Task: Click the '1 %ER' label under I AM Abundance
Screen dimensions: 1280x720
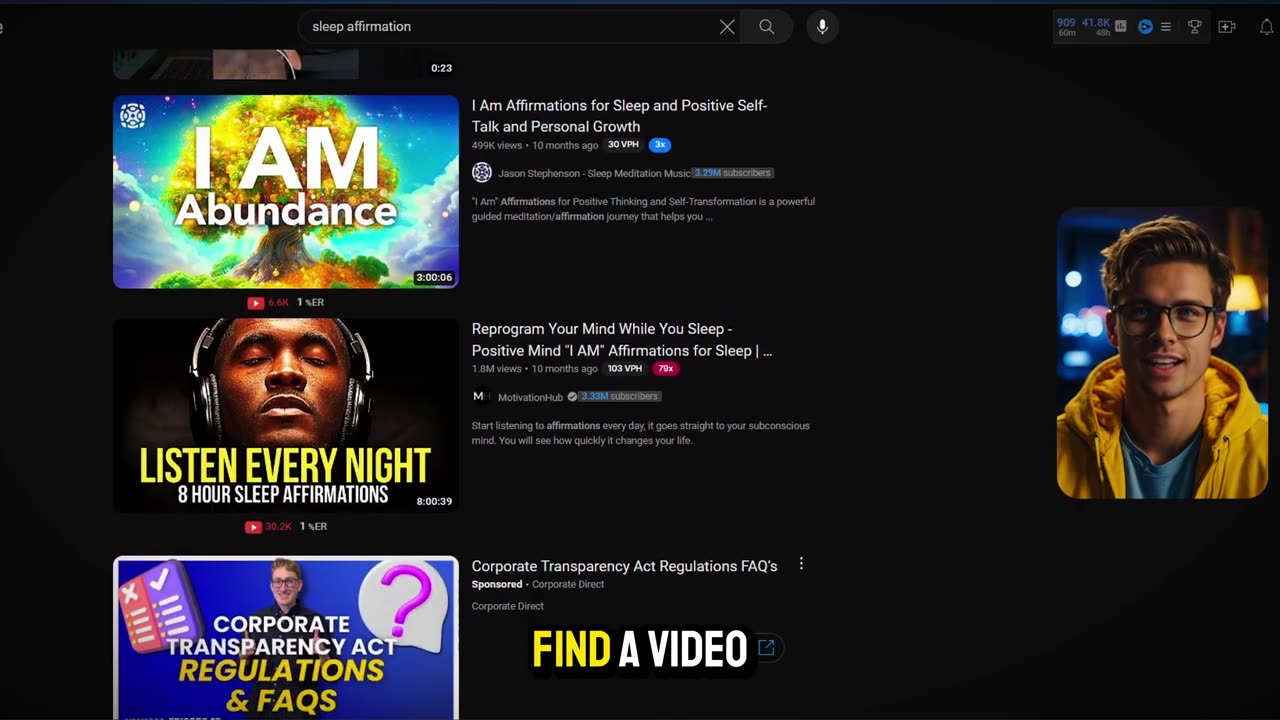Action: coord(310,303)
